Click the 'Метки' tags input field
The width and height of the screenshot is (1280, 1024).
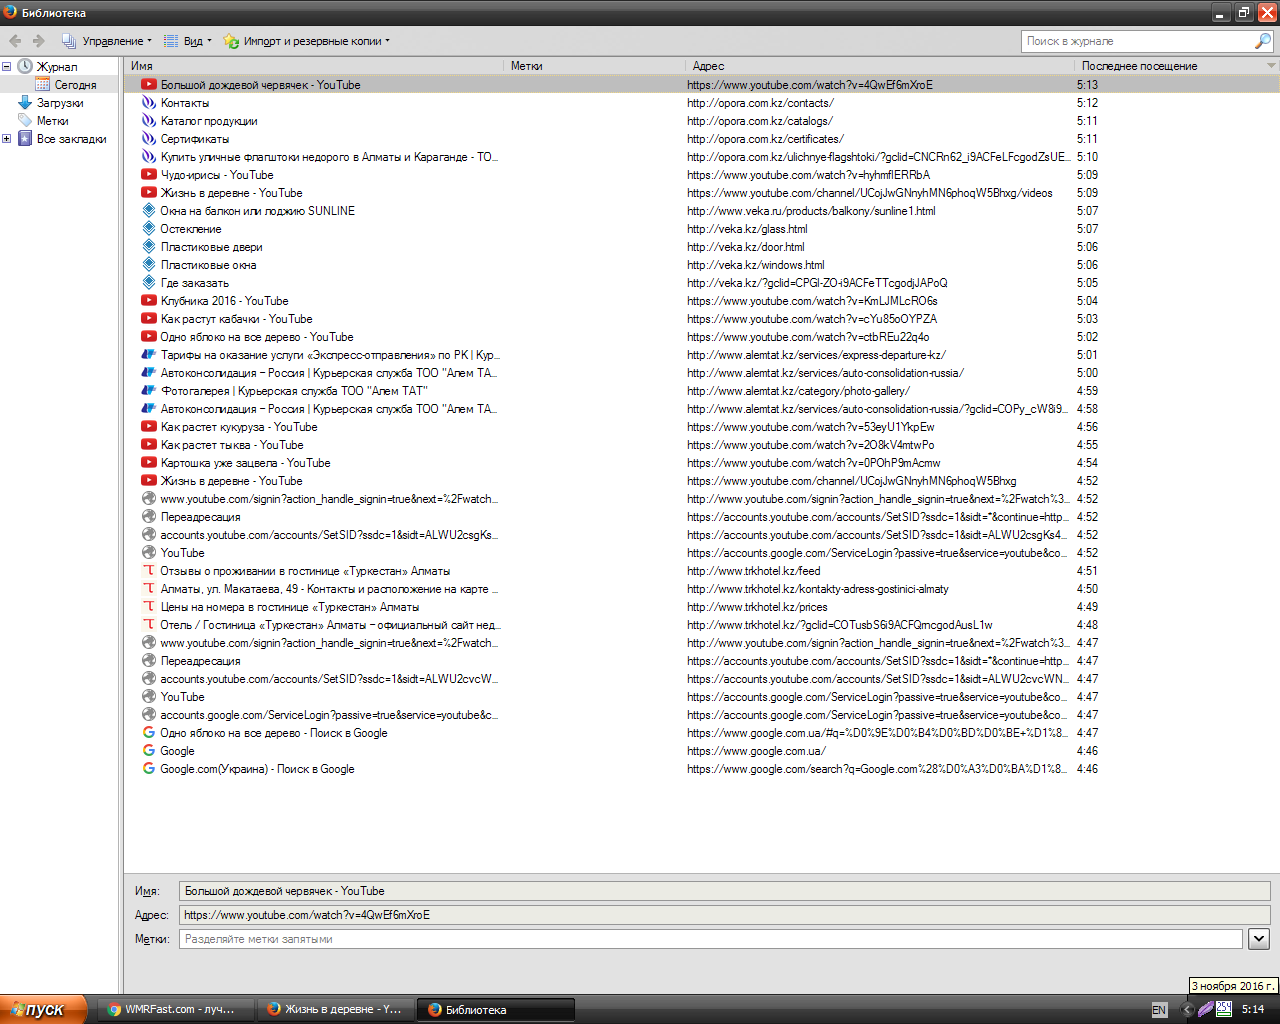click(711, 939)
